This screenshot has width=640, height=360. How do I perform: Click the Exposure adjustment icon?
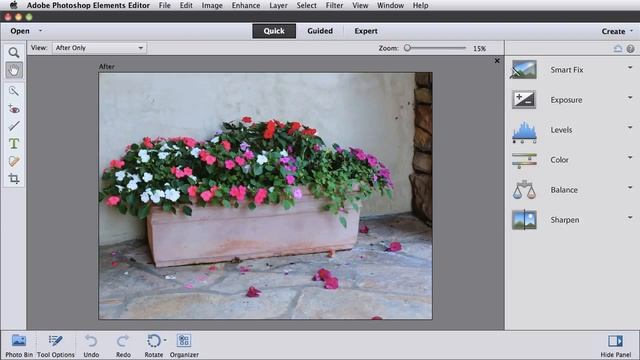pyautogui.click(x=524, y=100)
